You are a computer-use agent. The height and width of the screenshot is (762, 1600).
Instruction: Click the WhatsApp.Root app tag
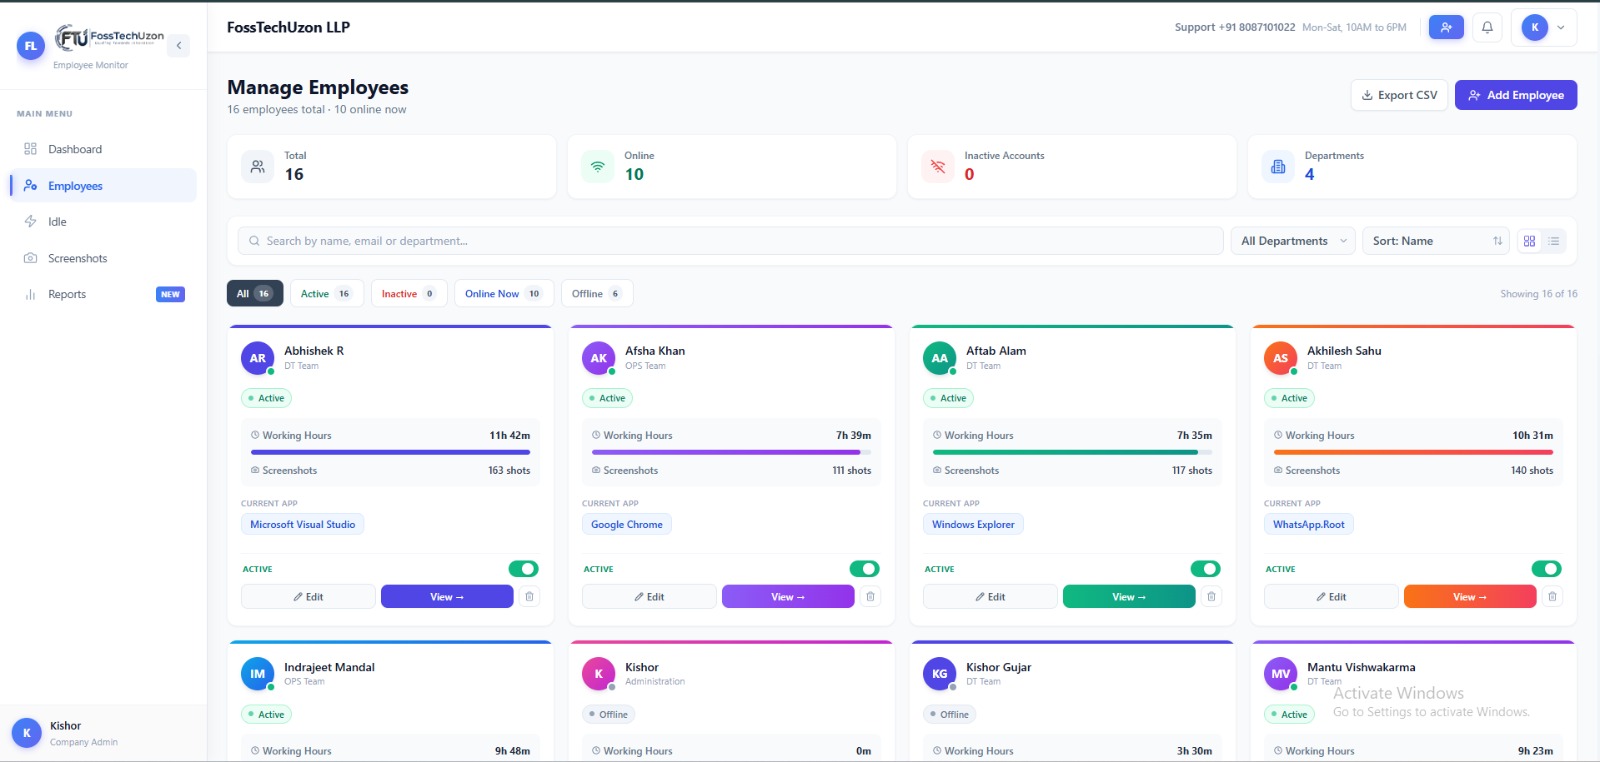pos(1309,524)
